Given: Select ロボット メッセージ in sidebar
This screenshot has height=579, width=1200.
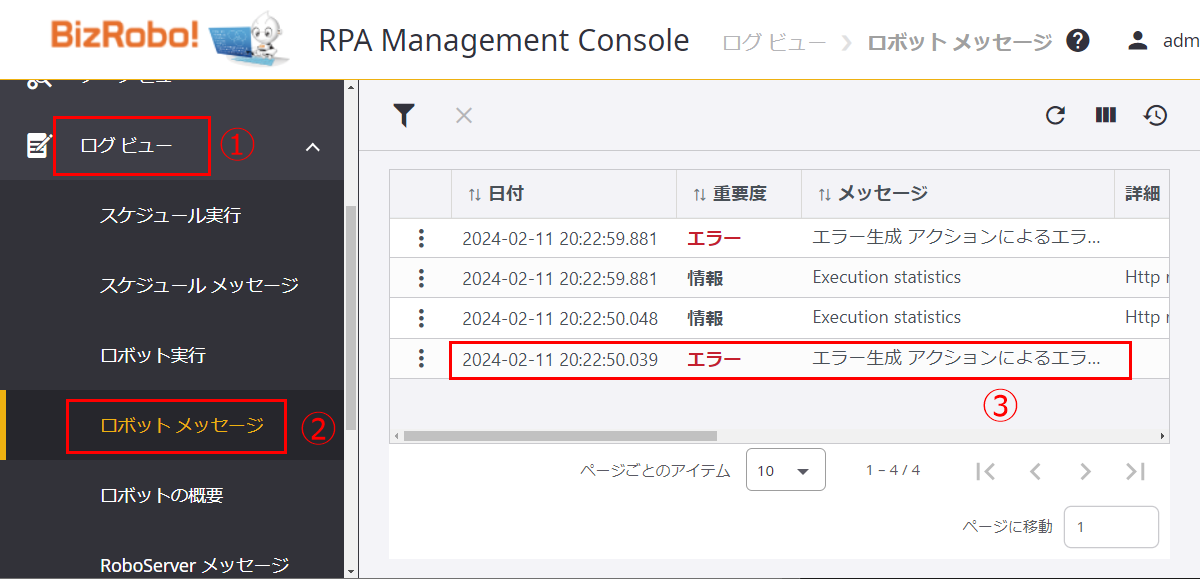Looking at the screenshot, I should click(x=182, y=426).
